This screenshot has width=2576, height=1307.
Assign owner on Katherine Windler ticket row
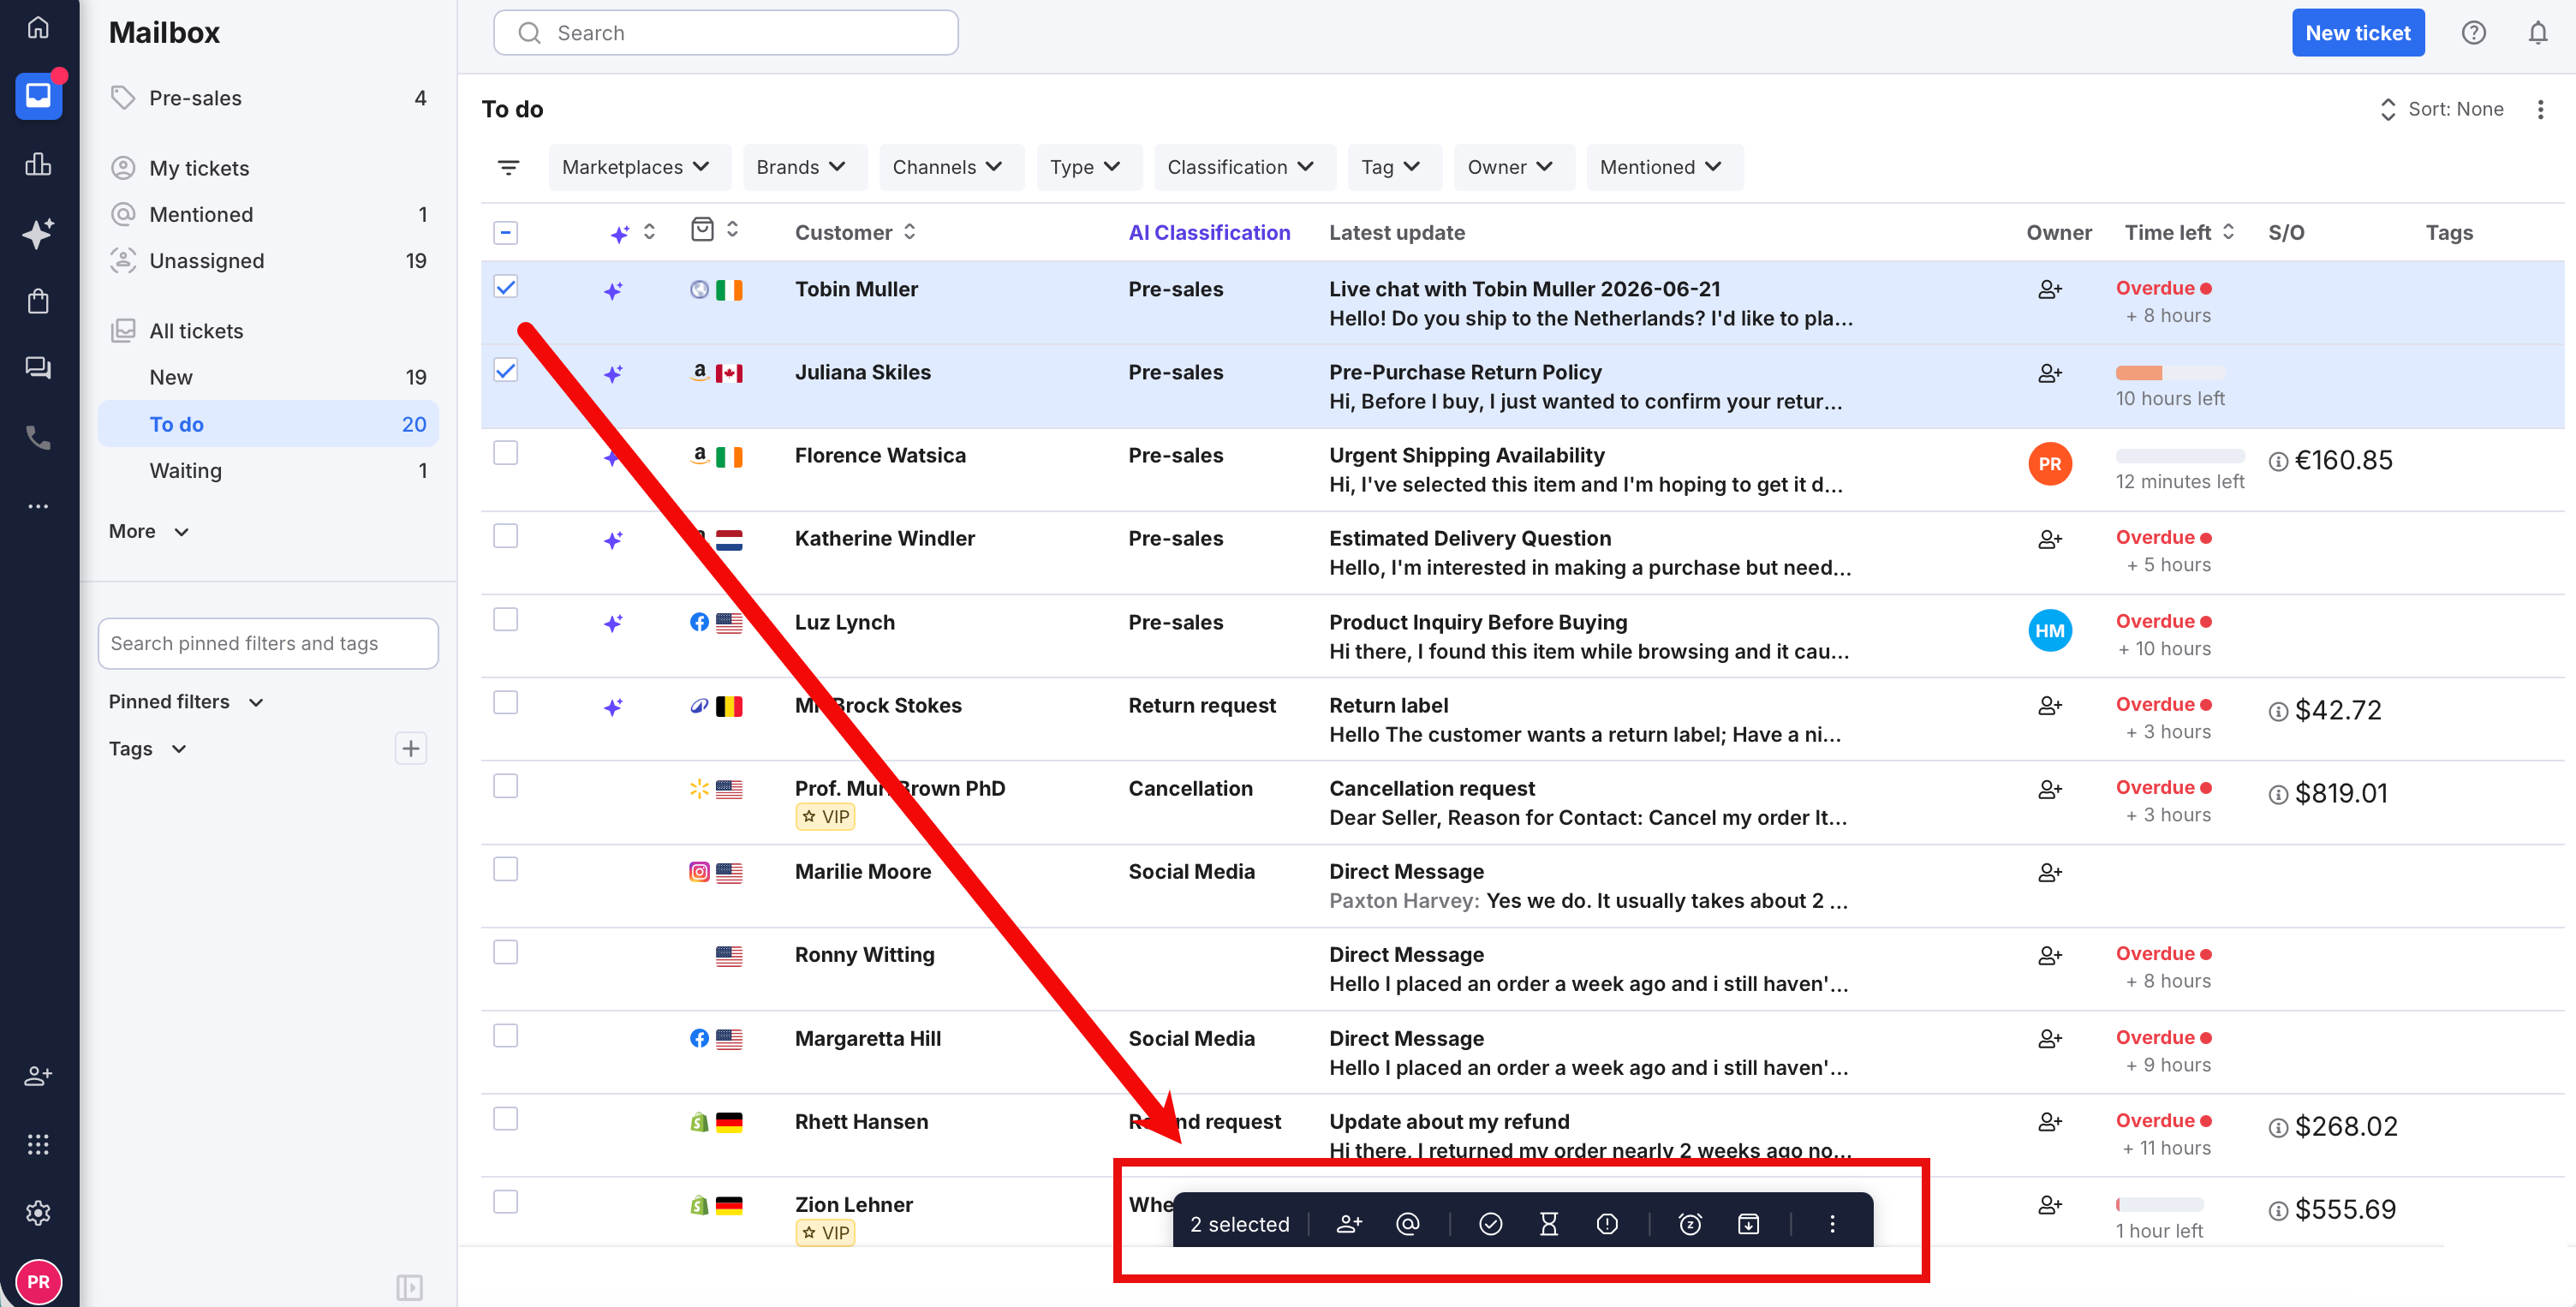click(x=2049, y=540)
